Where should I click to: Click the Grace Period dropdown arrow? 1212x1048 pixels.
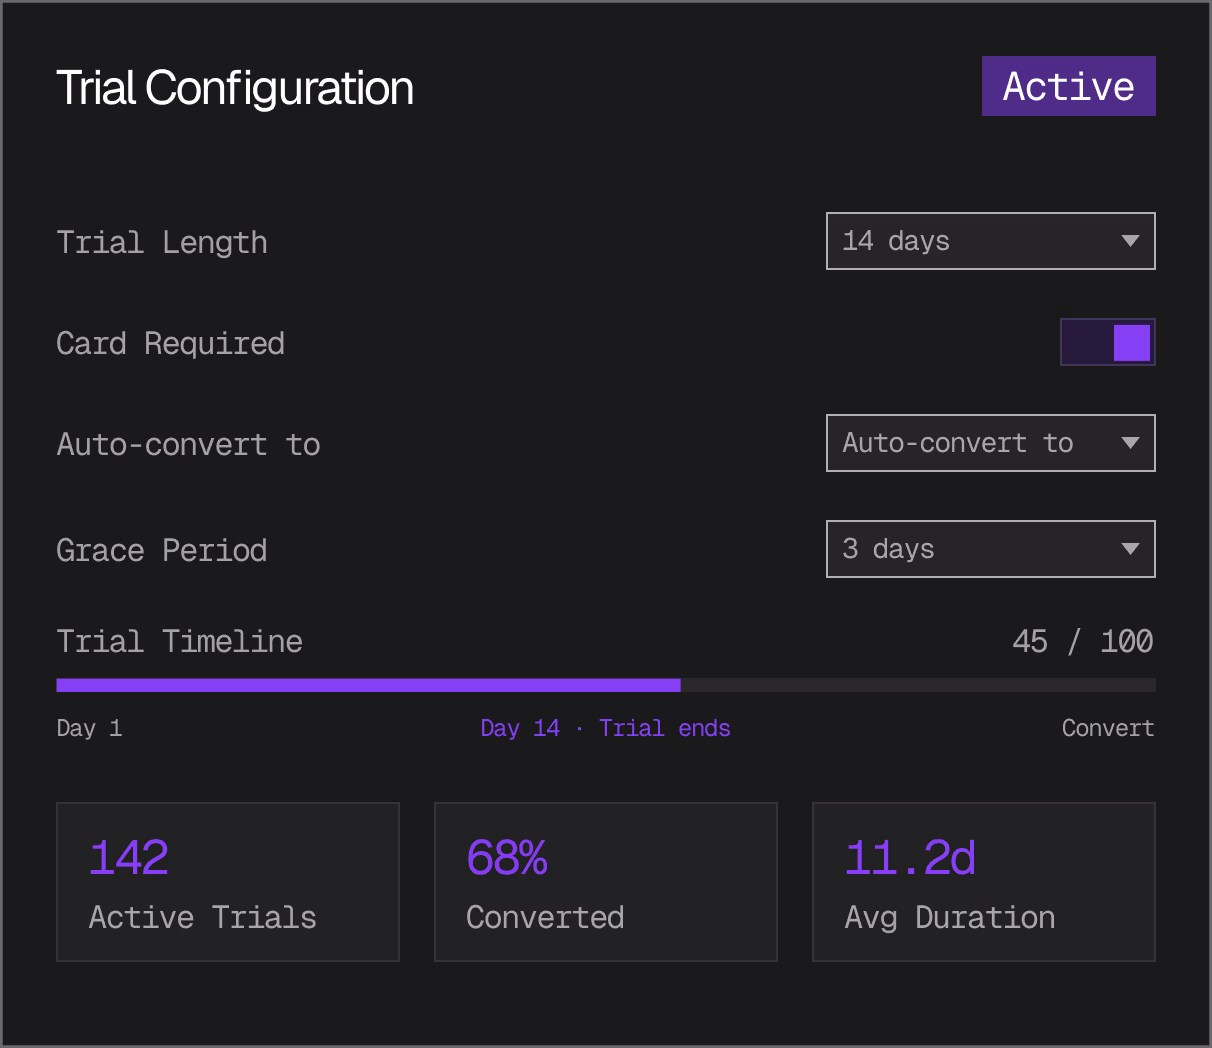click(x=1130, y=549)
